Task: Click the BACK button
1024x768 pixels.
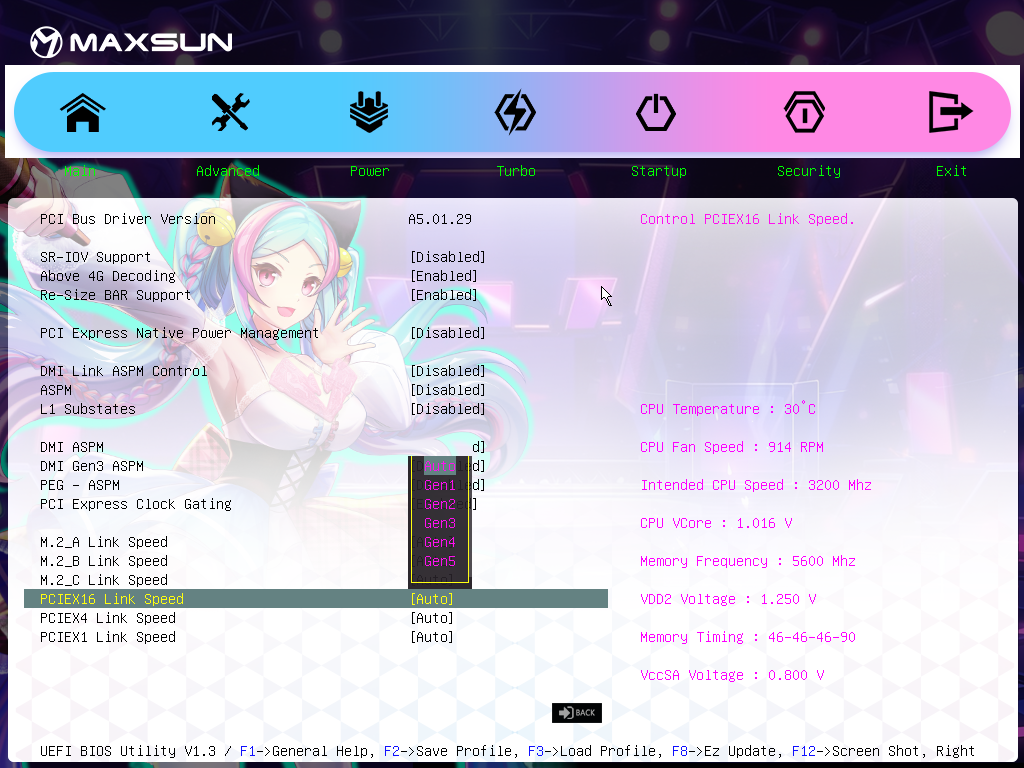Action: coord(577,712)
